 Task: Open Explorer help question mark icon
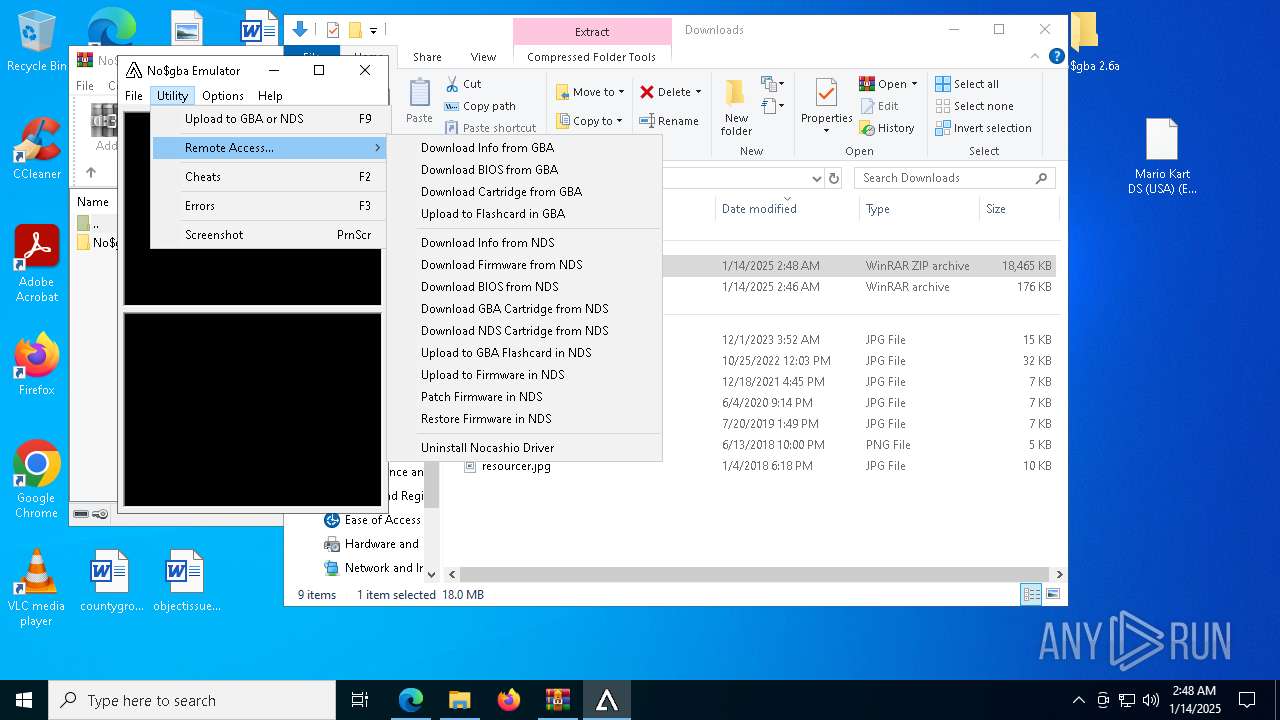[x=1056, y=57]
